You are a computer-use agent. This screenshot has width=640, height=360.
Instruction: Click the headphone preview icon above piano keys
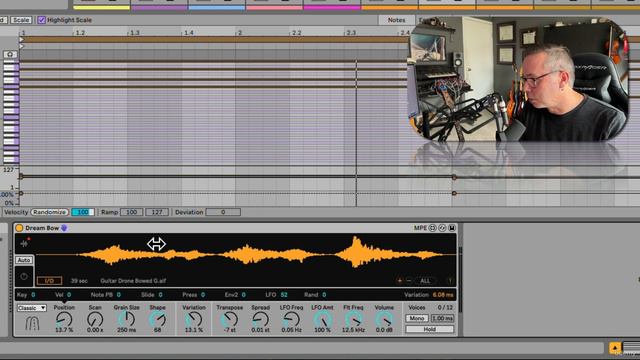[10, 54]
